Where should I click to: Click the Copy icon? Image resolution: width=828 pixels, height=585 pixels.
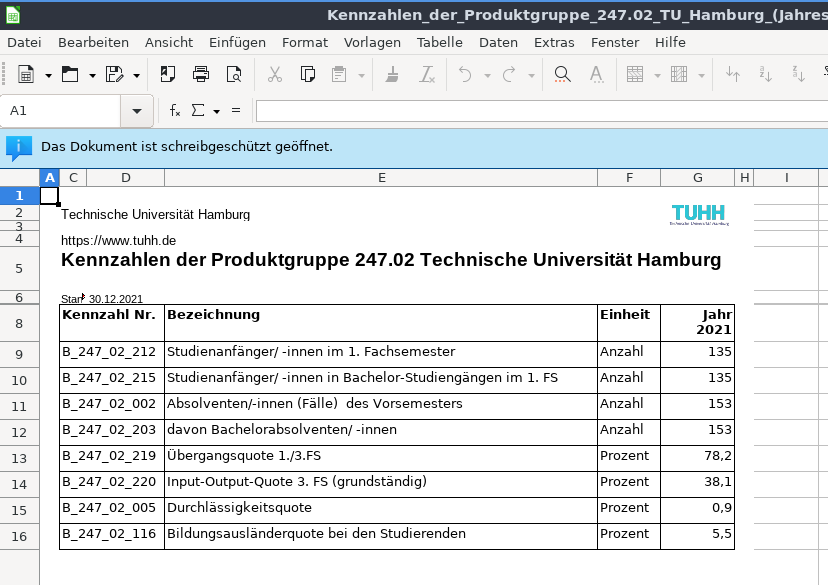pos(308,74)
